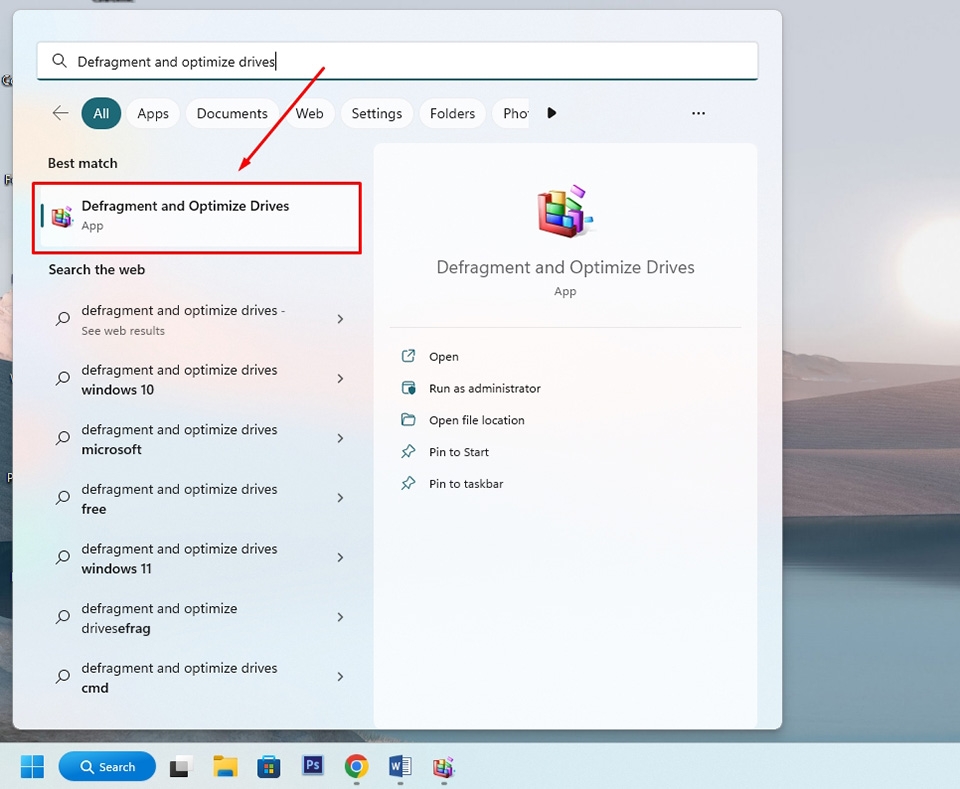Click the Open file location folder icon

[x=409, y=420]
